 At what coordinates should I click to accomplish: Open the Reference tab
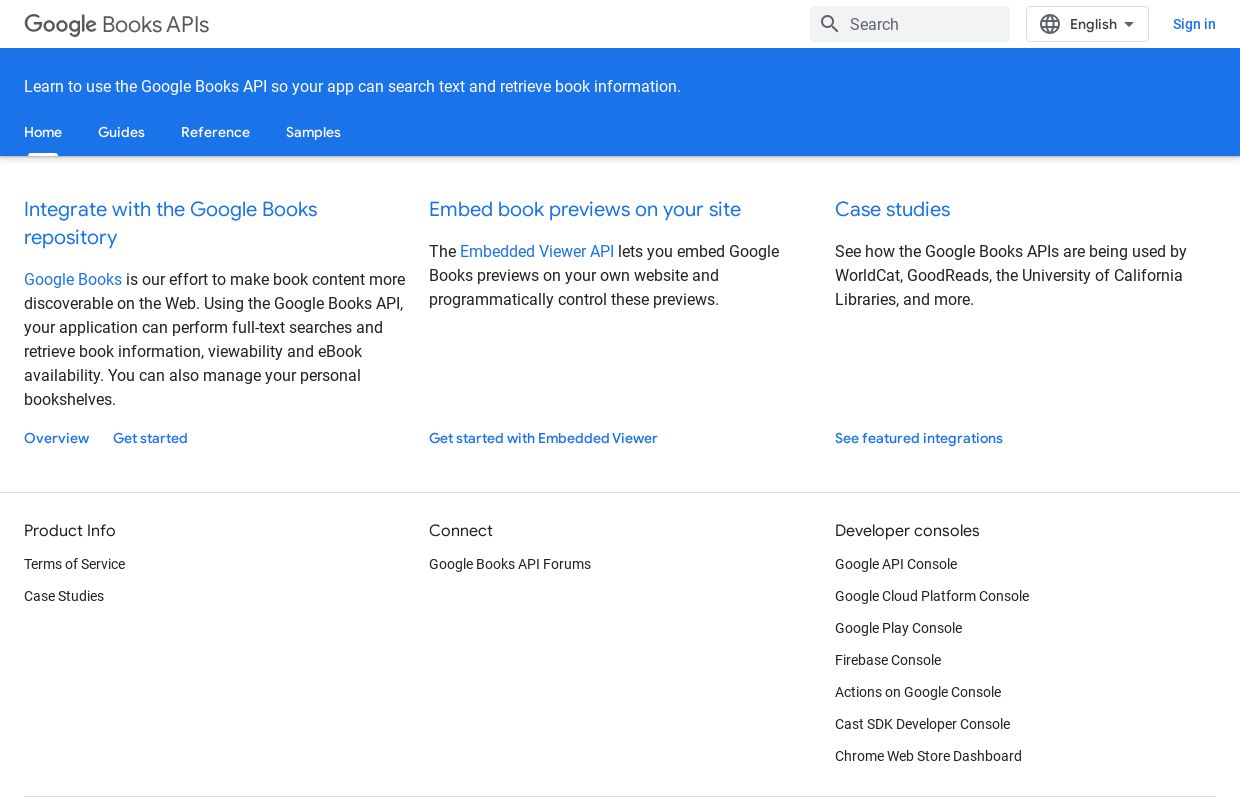click(x=215, y=132)
